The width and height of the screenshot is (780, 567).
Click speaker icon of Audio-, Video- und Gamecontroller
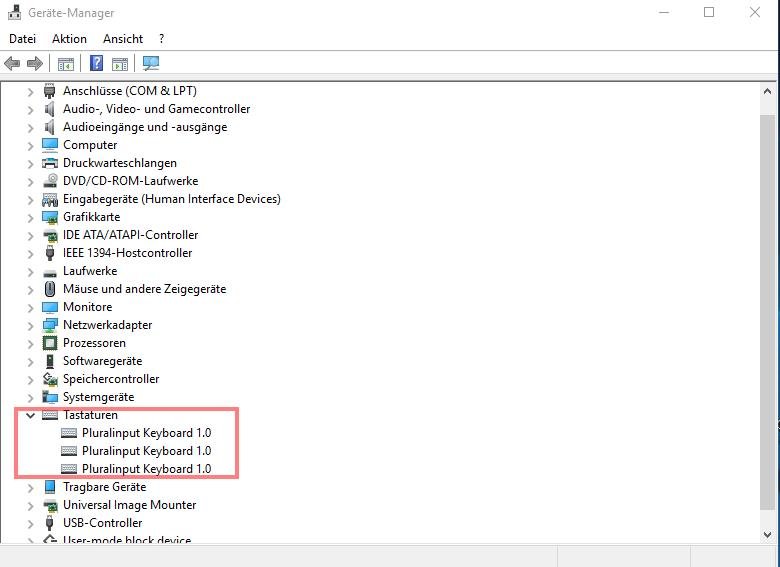49,109
